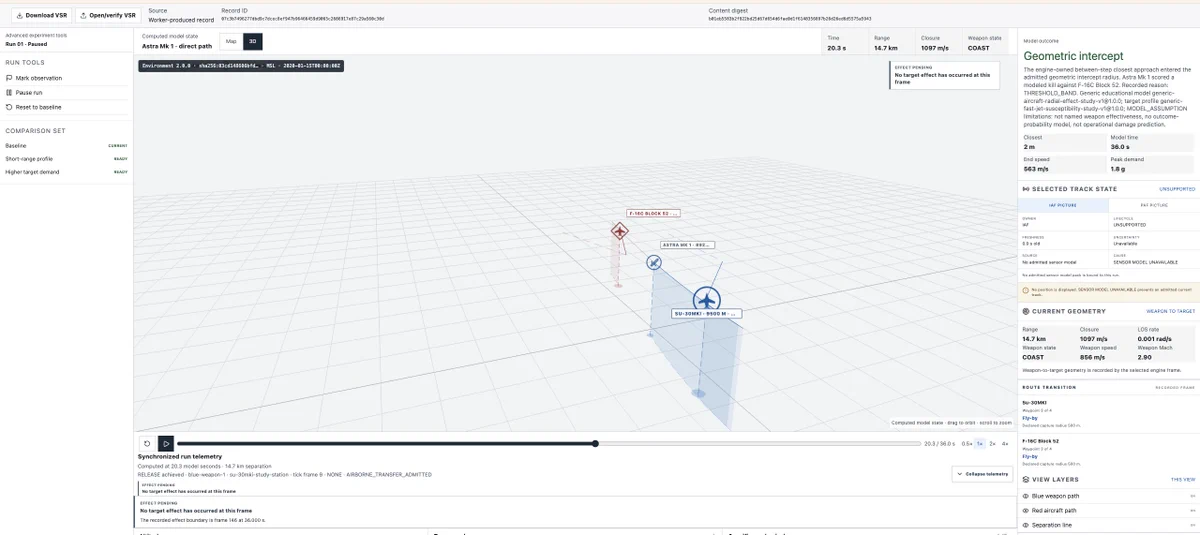Select the Short-range profile comparison
The width and height of the screenshot is (1200, 535).
pyautogui.click(x=67, y=159)
